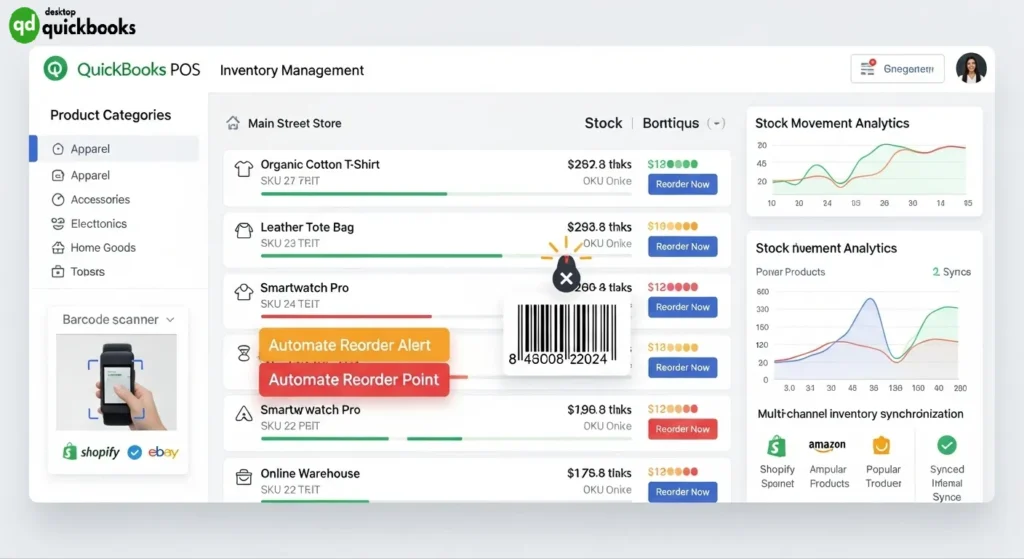Screen dimensions: 1024x559
Task: Click the green Synced checkmark icon
Action: (946, 445)
